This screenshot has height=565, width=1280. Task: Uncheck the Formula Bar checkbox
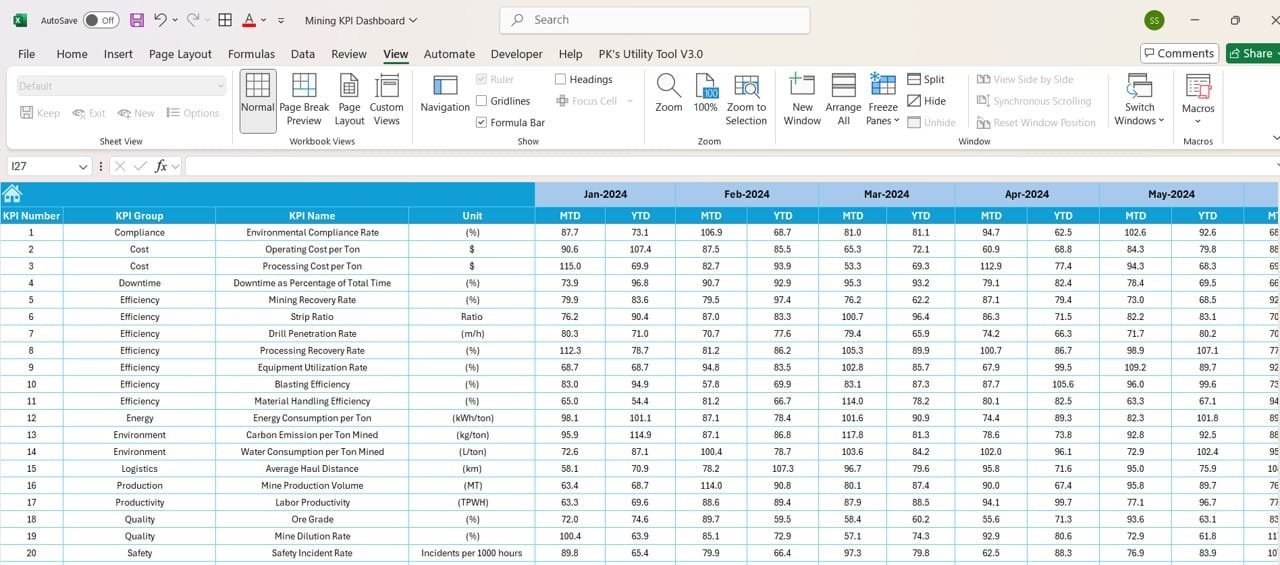point(482,123)
